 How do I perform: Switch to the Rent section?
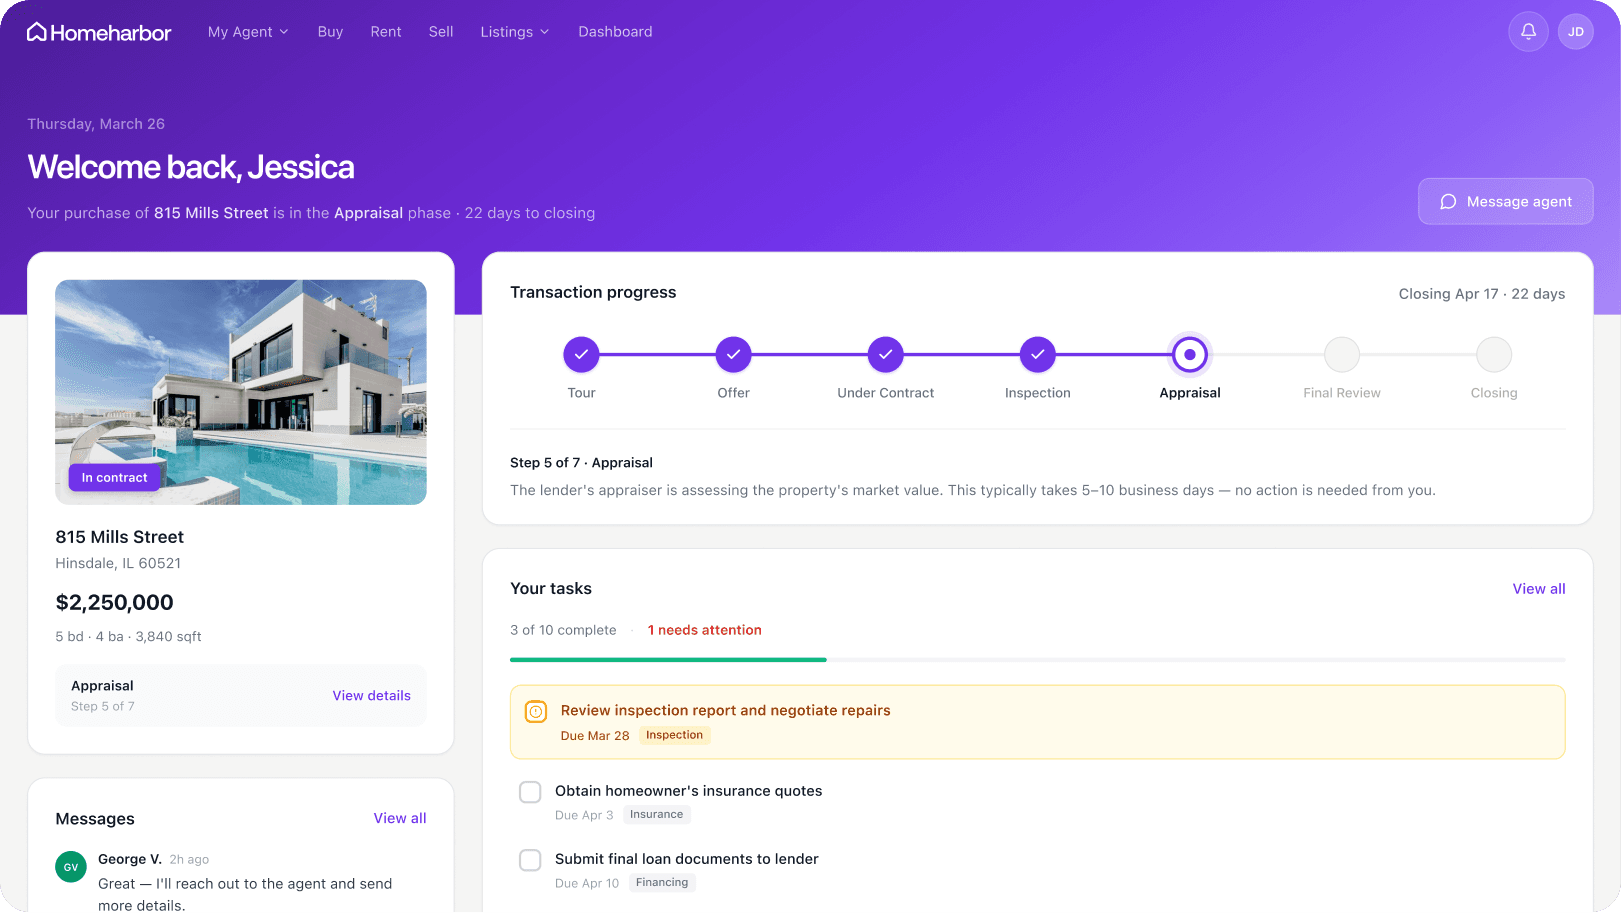(386, 31)
